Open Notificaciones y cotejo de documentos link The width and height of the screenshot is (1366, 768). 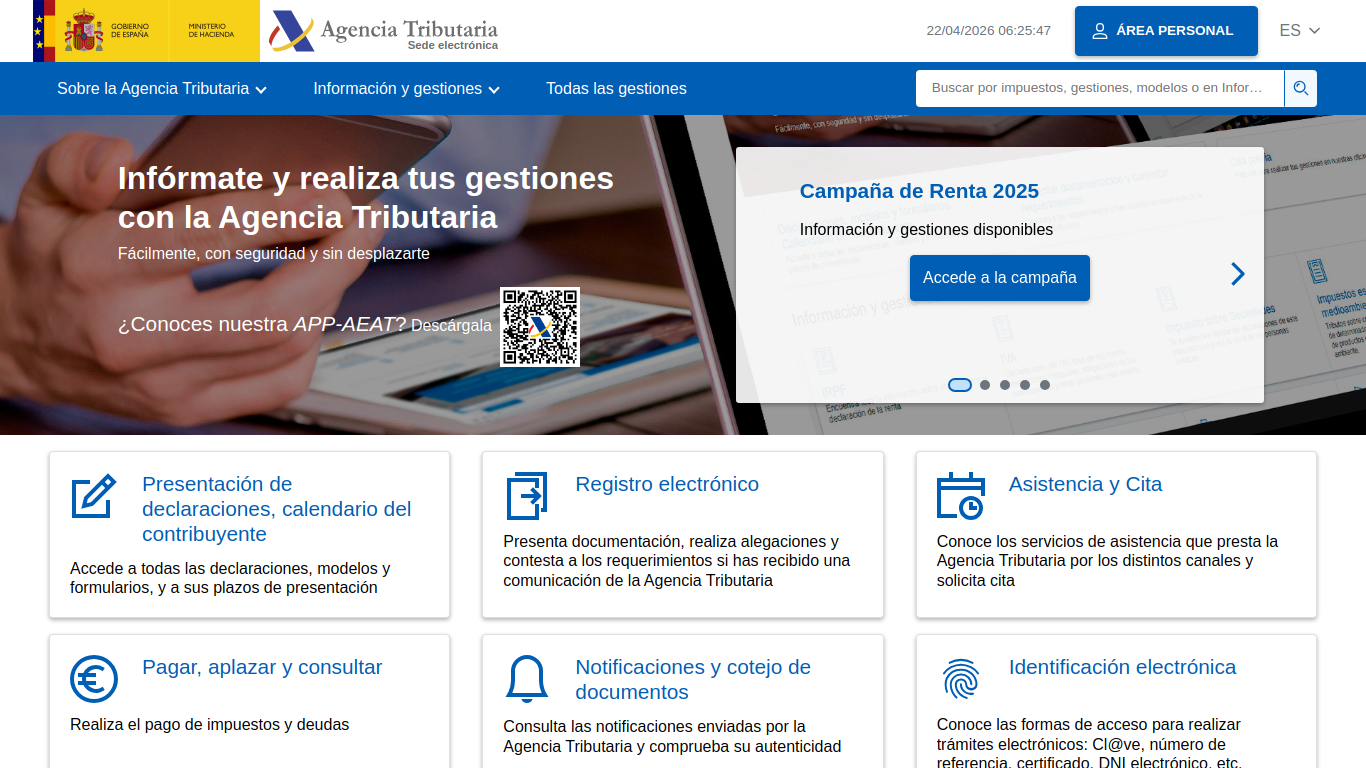point(693,680)
